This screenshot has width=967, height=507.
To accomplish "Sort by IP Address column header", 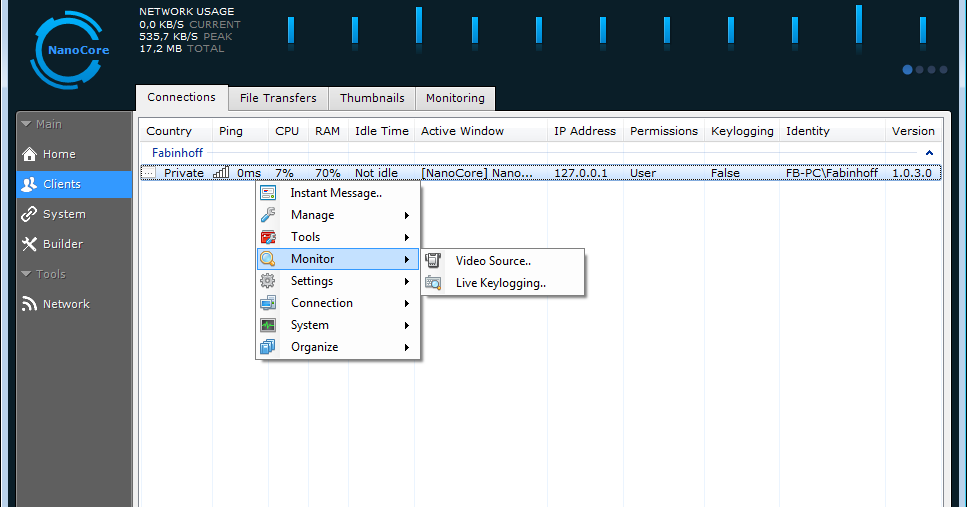I will coord(585,131).
